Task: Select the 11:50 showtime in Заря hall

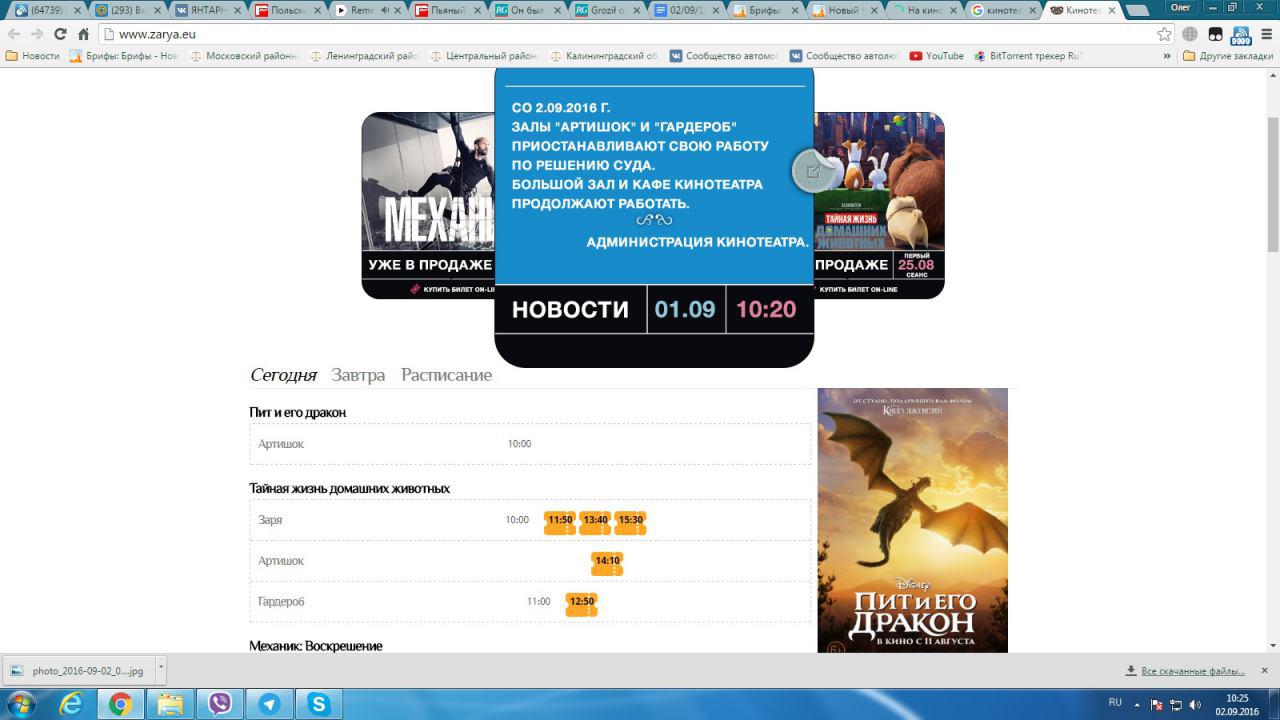Action: 560,521
